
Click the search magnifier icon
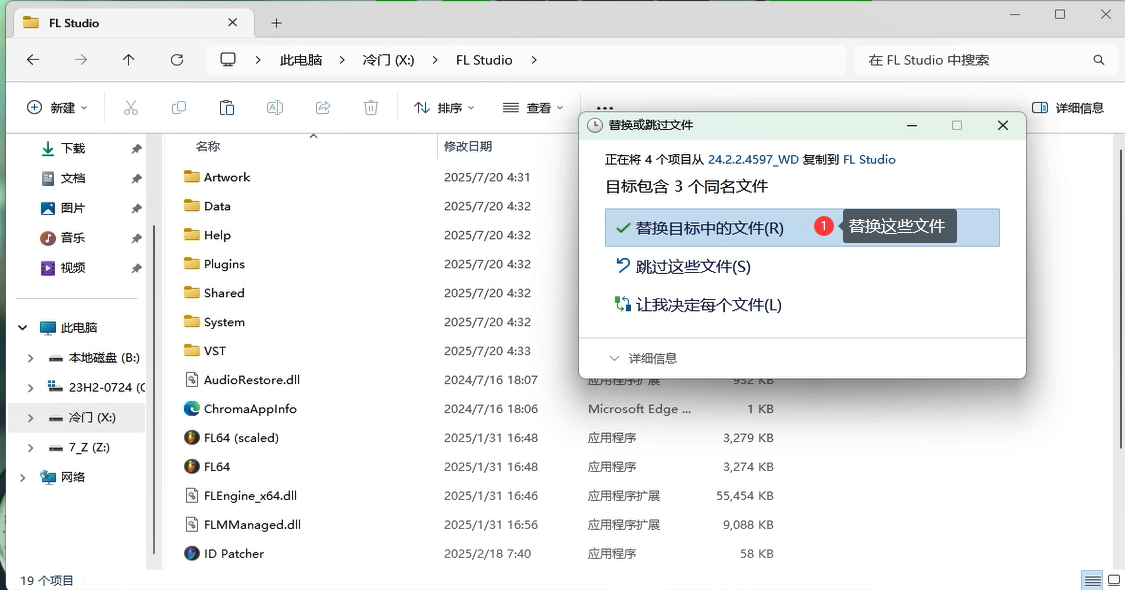pyautogui.click(x=1098, y=60)
